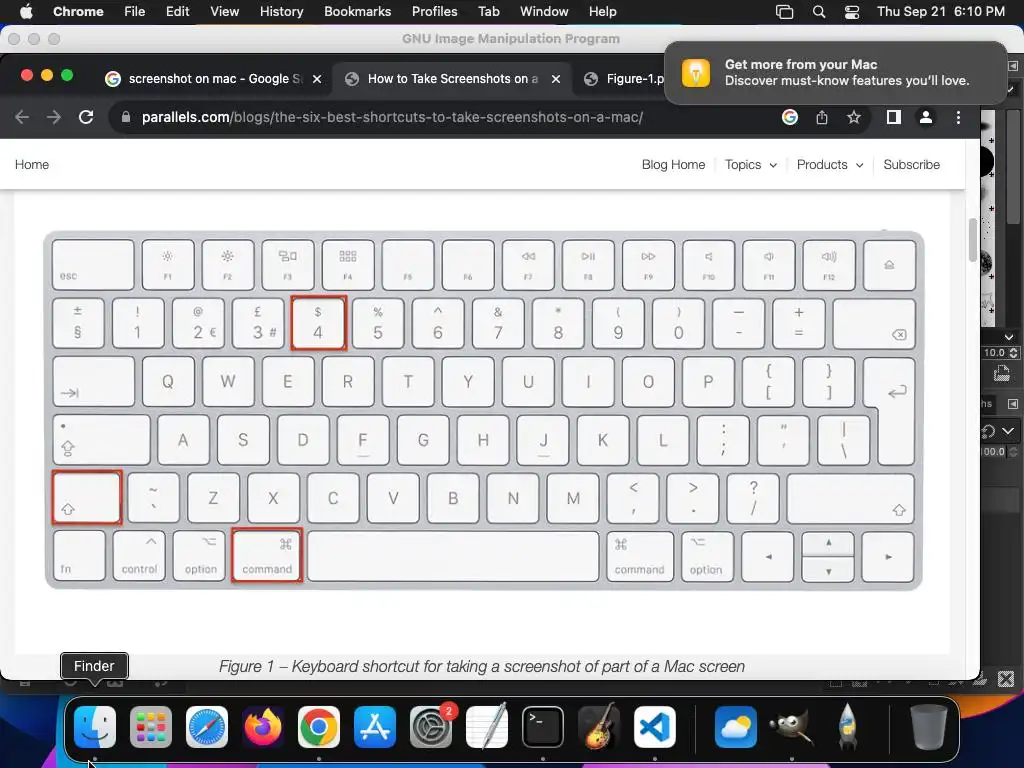
Task: Open Control Center in menu bar
Action: [x=852, y=12]
